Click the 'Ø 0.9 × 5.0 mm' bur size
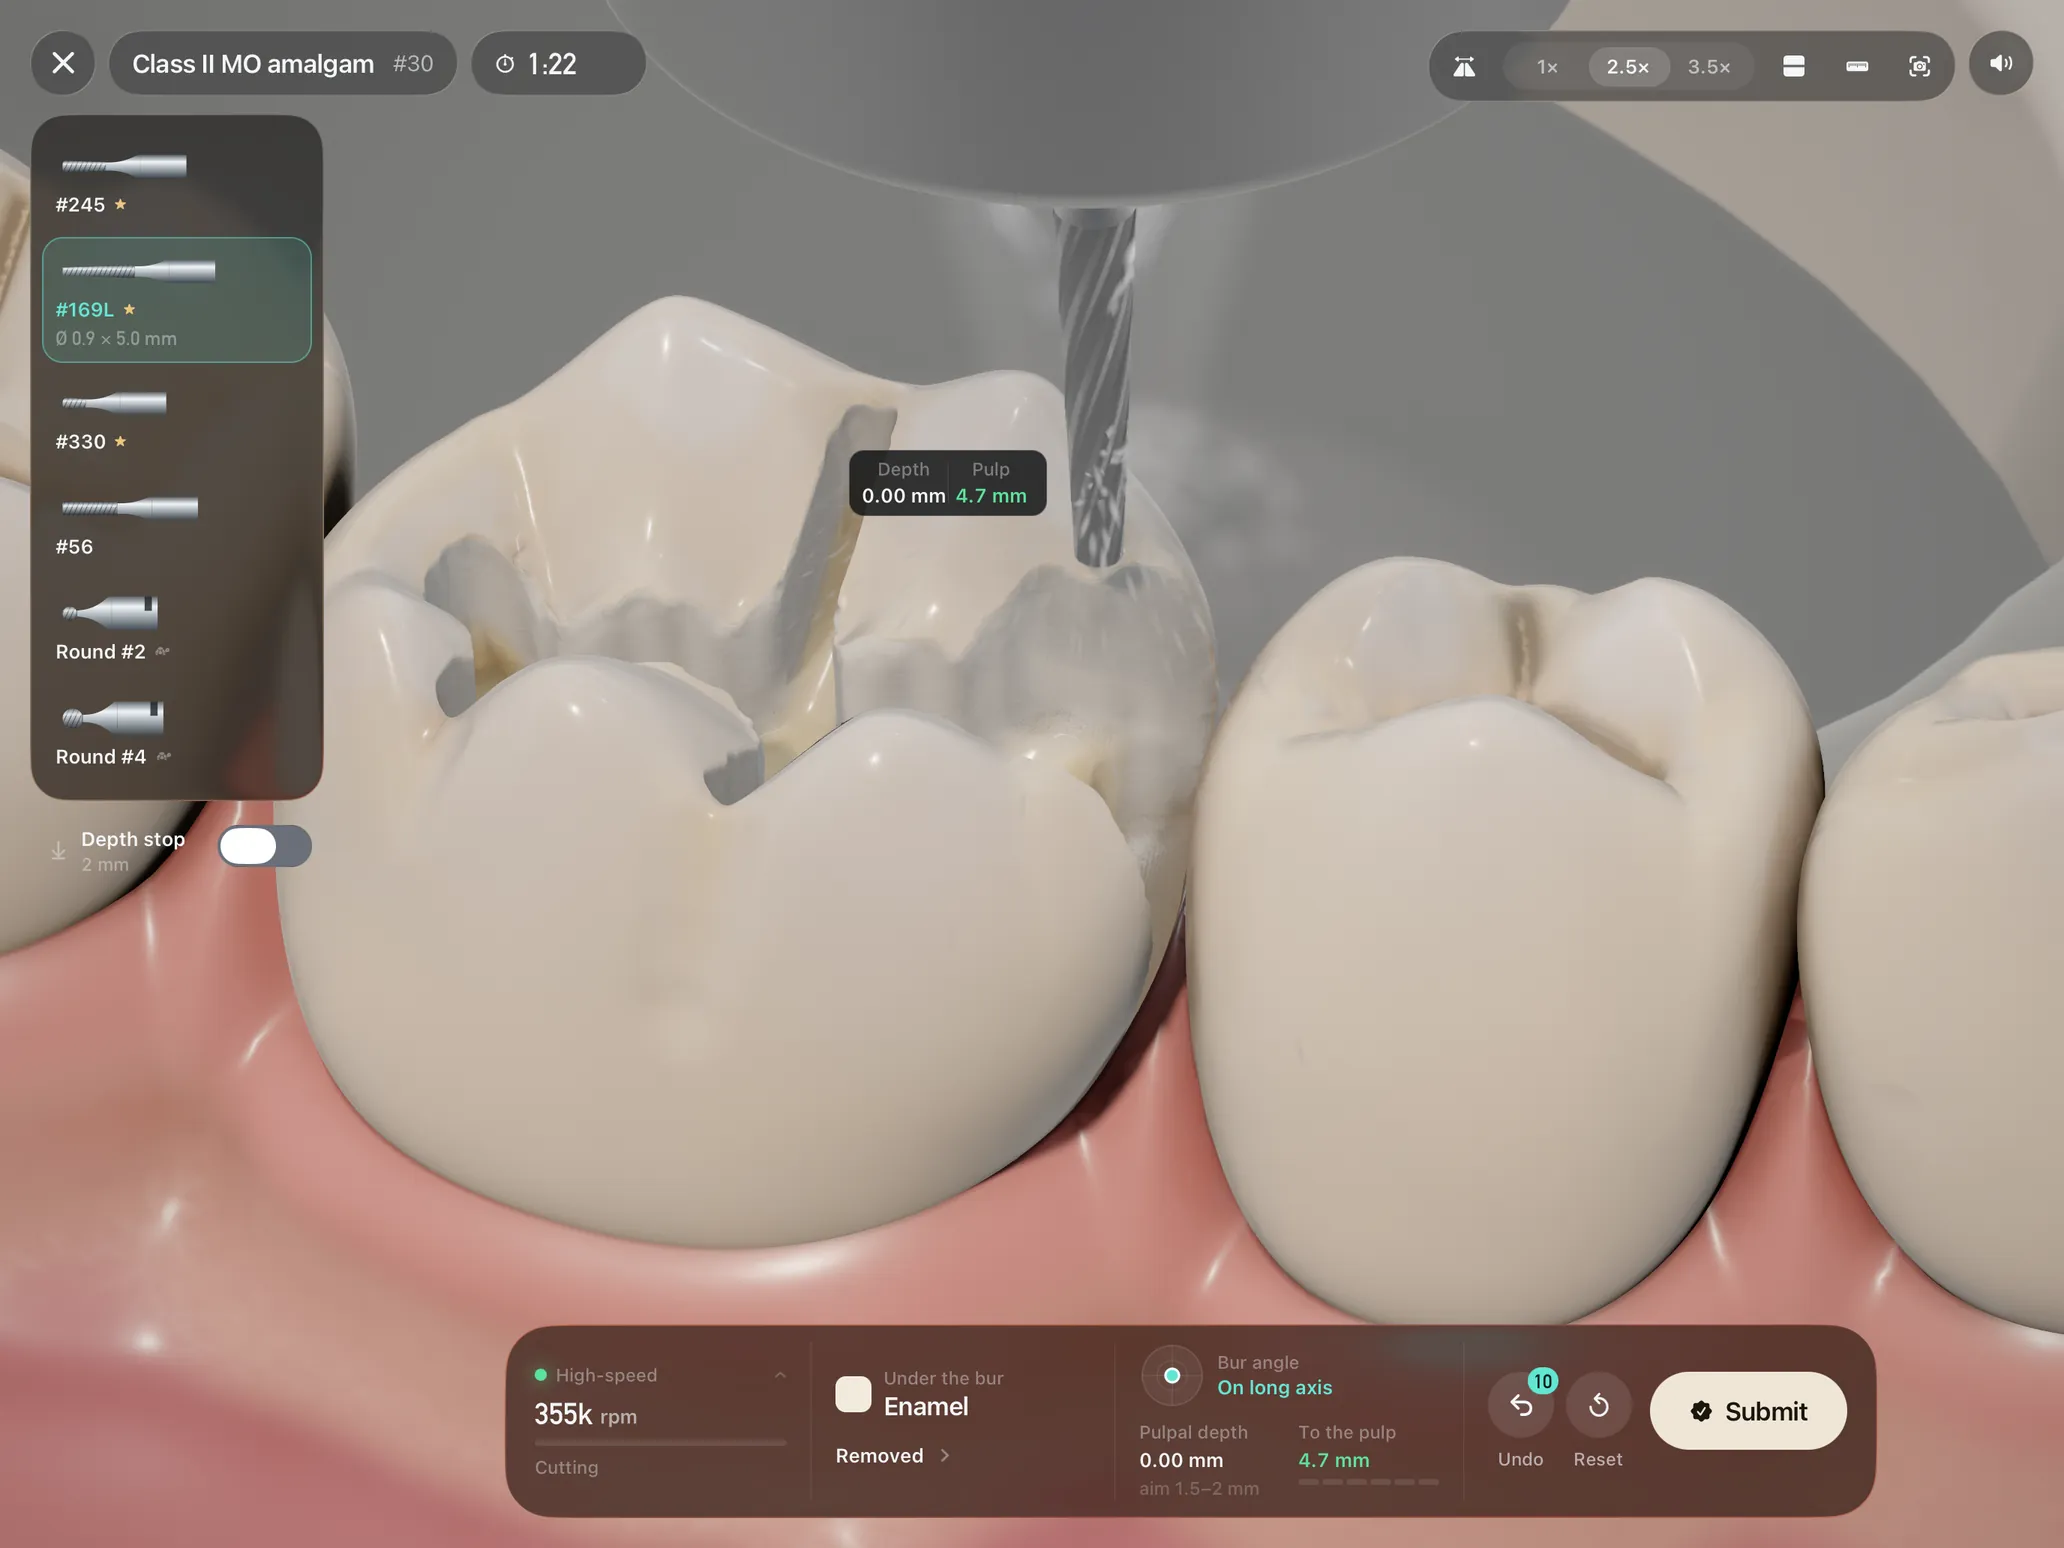The height and width of the screenshot is (1548, 2064). coord(116,339)
